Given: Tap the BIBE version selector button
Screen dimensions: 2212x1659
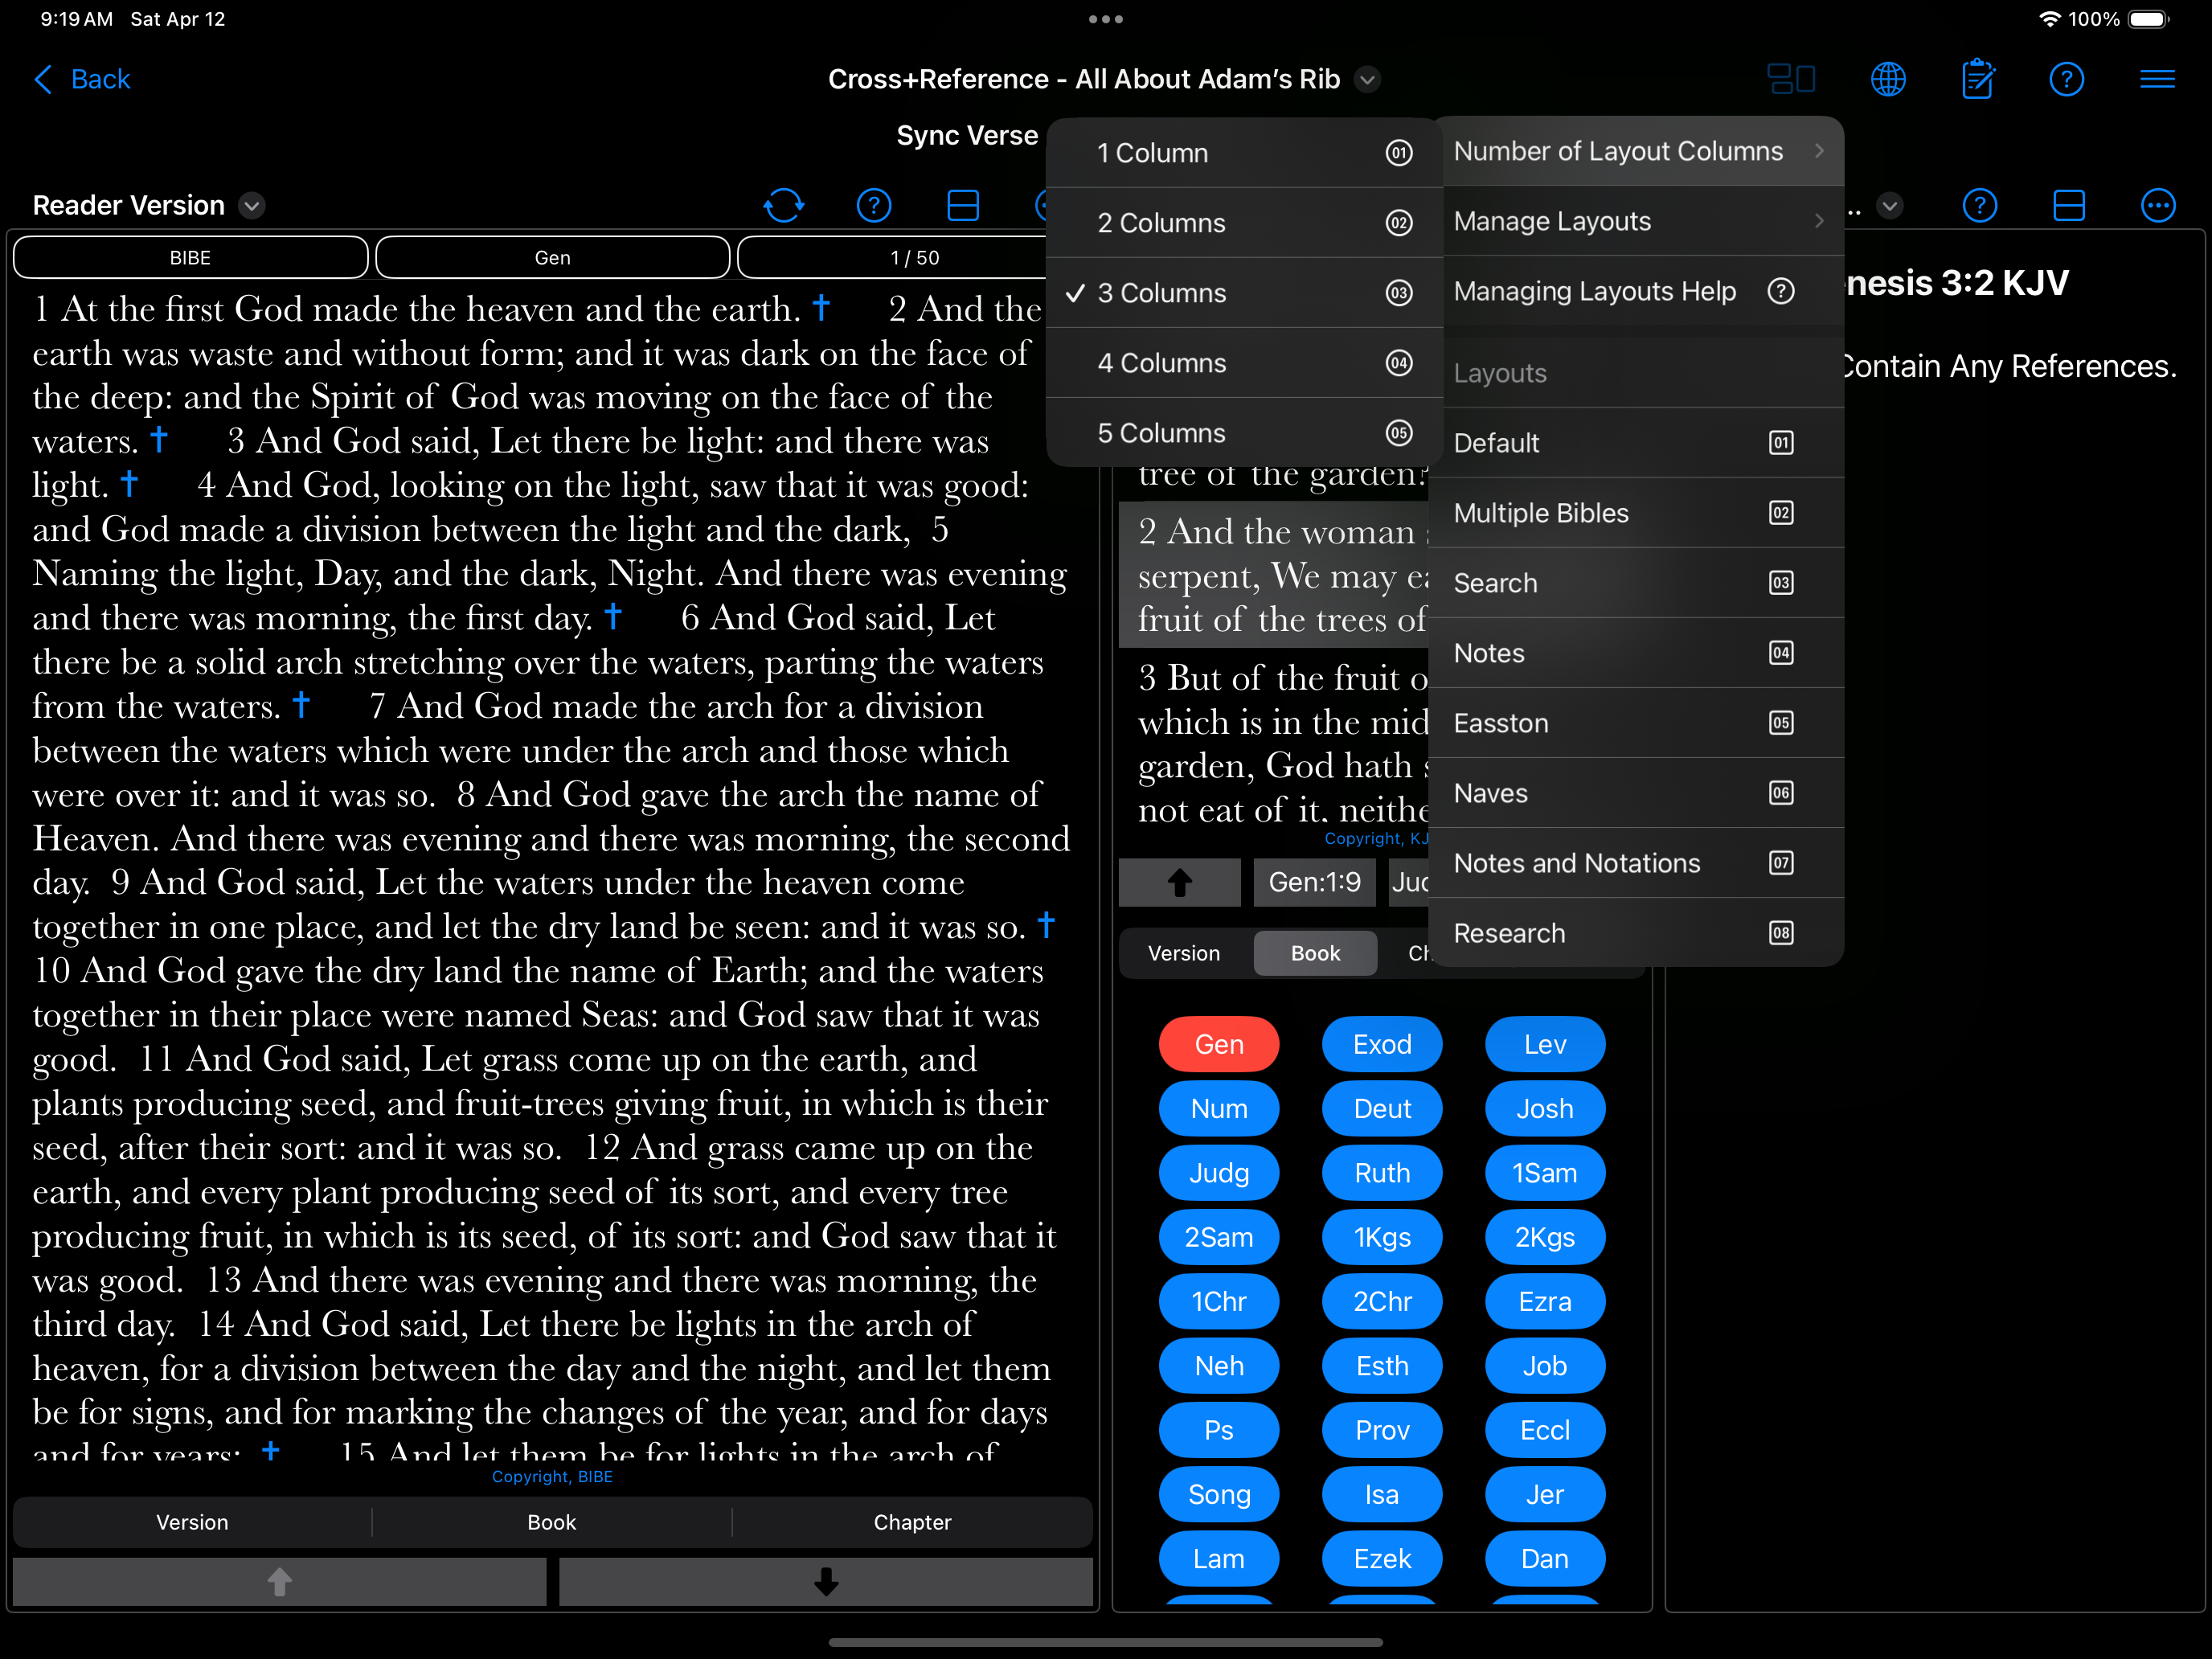Looking at the screenshot, I should (x=190, y=258).
